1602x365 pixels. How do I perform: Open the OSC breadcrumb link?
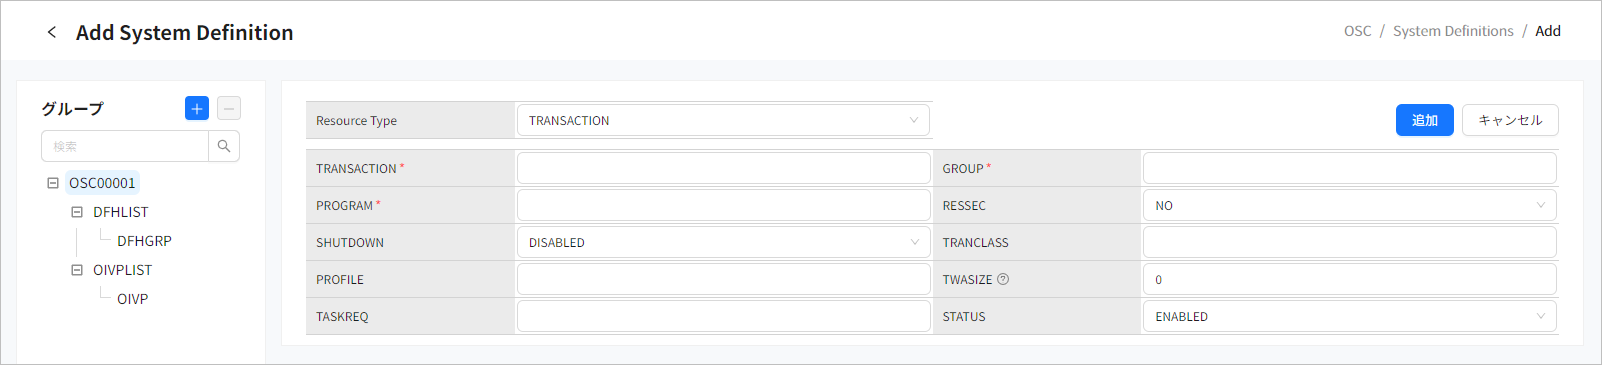click(x=1358, y=31)
